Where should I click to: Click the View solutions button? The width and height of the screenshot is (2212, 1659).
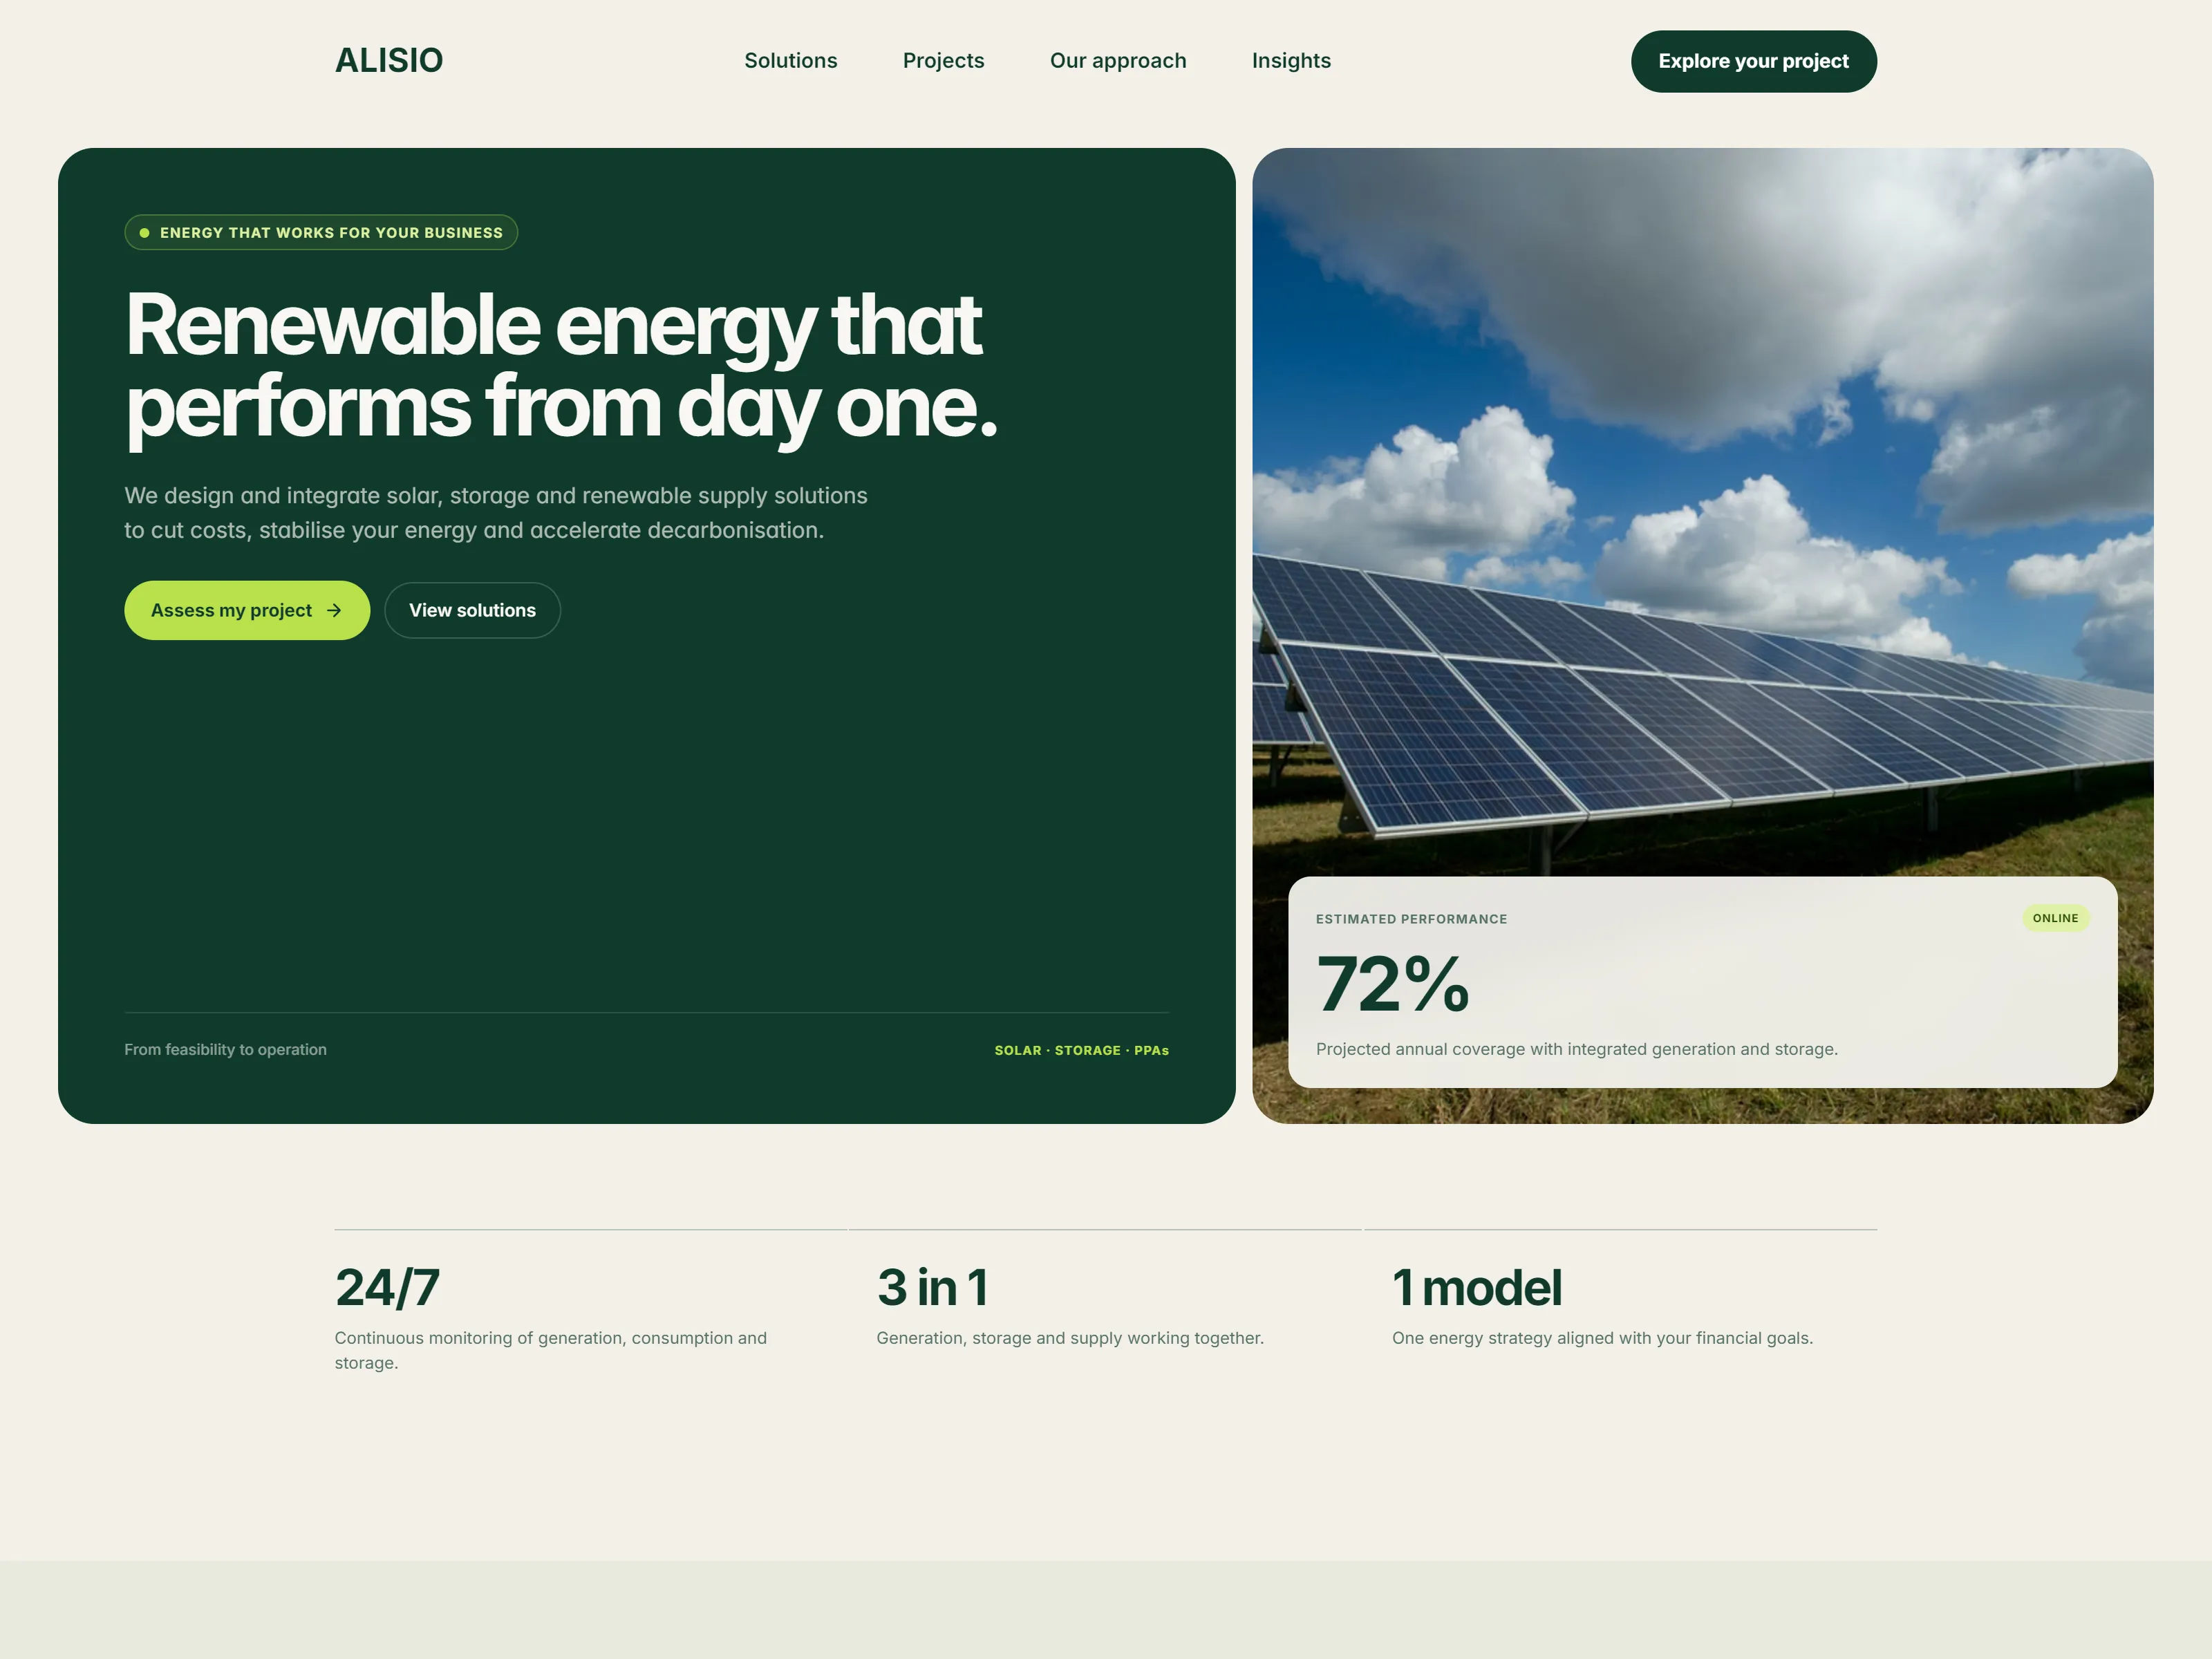click(472, 610)
